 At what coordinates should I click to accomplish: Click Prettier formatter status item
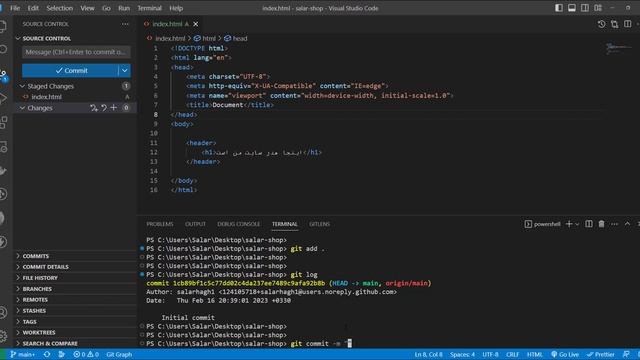coord(601,354)
